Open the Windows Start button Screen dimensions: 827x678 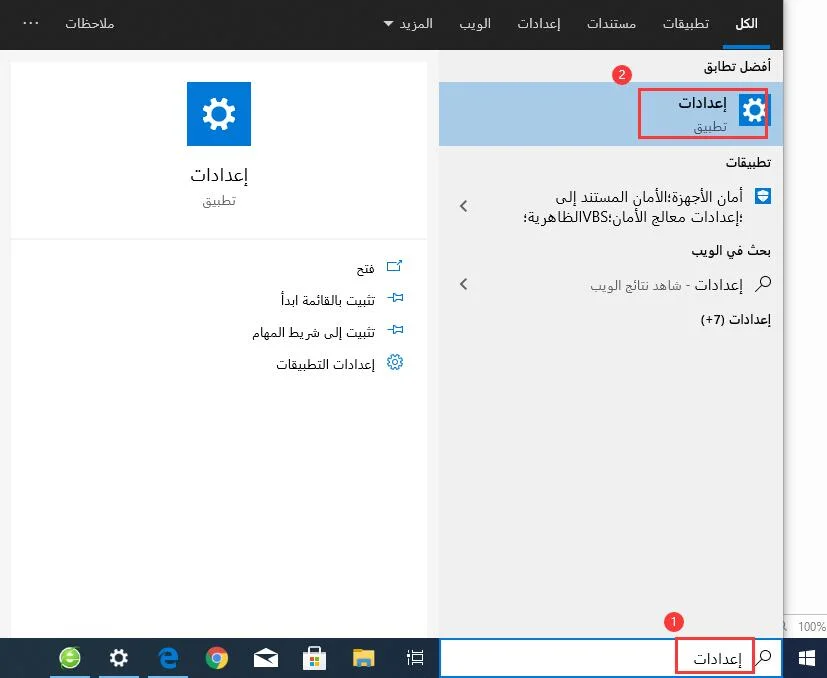tap(806, 658)
